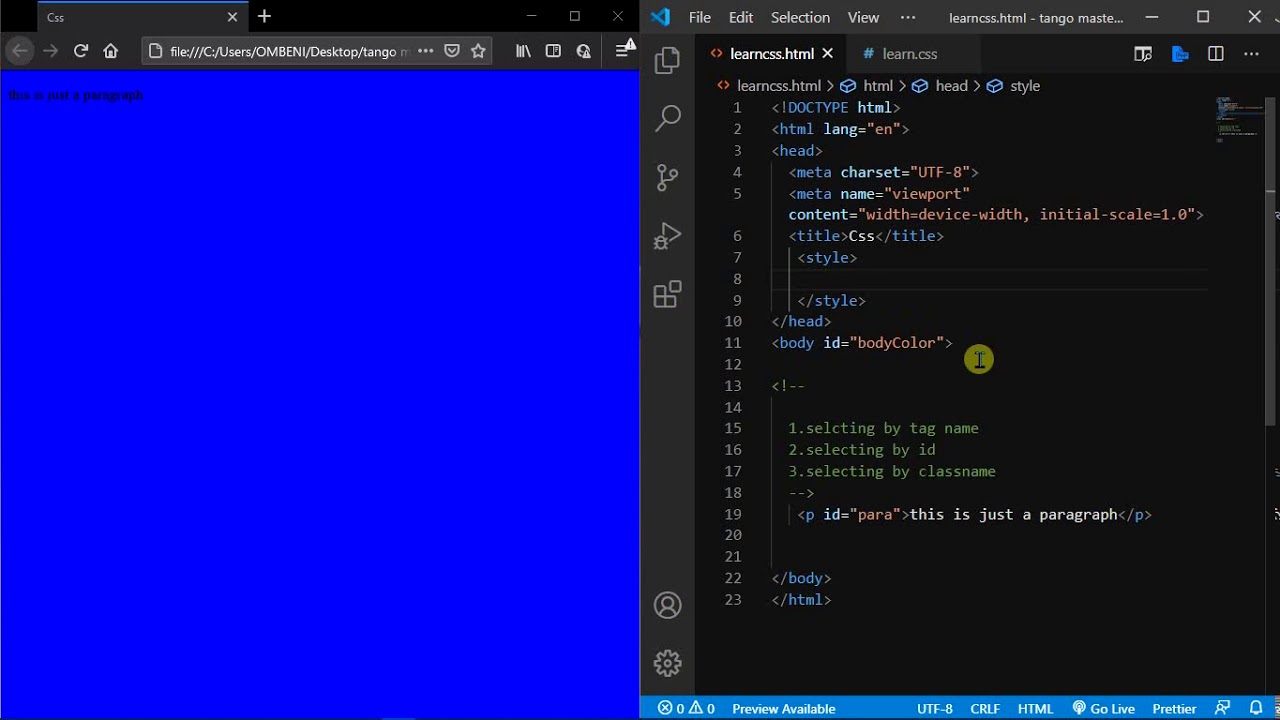
Task: Select the learncss.html editor tab
Action: pyautogui.click(x=771, y=54)
